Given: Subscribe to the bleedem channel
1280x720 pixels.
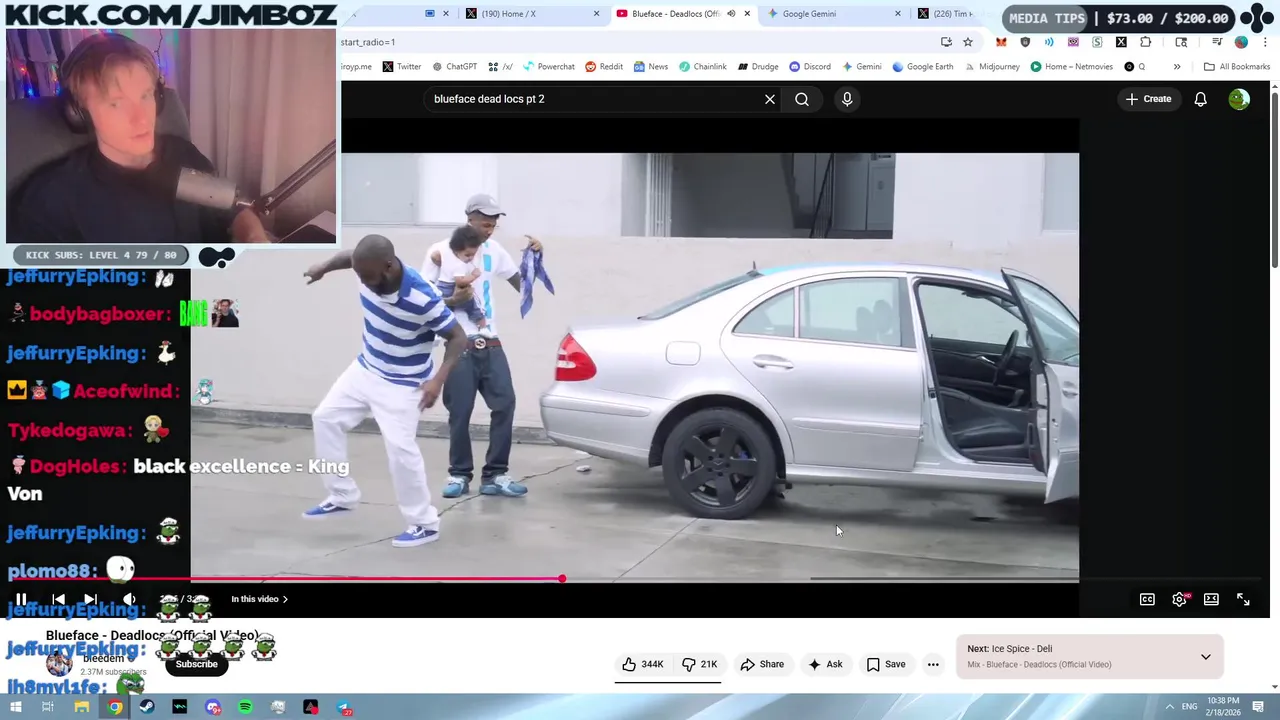Looking at the screenshot, I should [x=196, y=664].
